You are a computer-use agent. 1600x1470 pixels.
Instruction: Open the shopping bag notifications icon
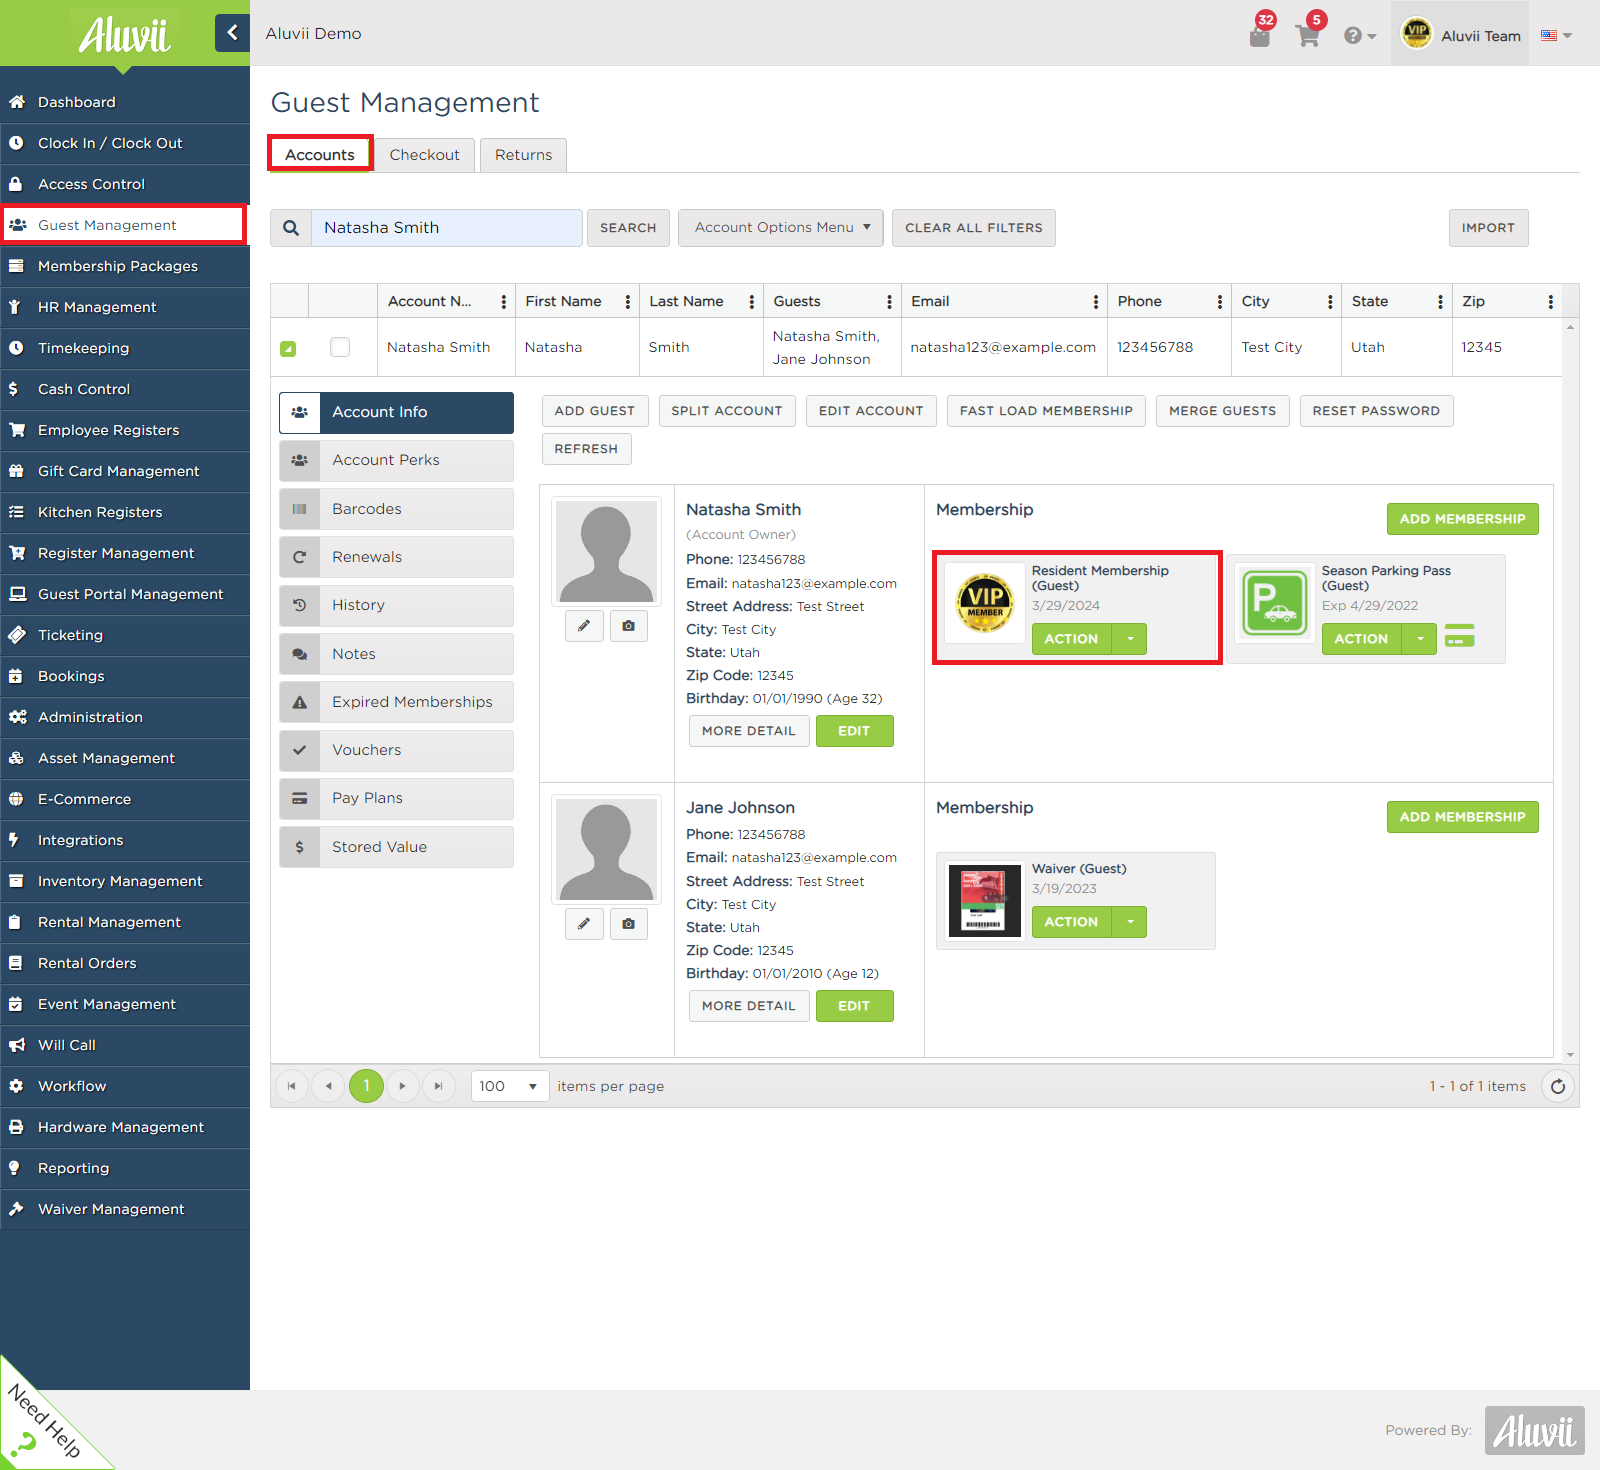click(x=1260, y=36)
